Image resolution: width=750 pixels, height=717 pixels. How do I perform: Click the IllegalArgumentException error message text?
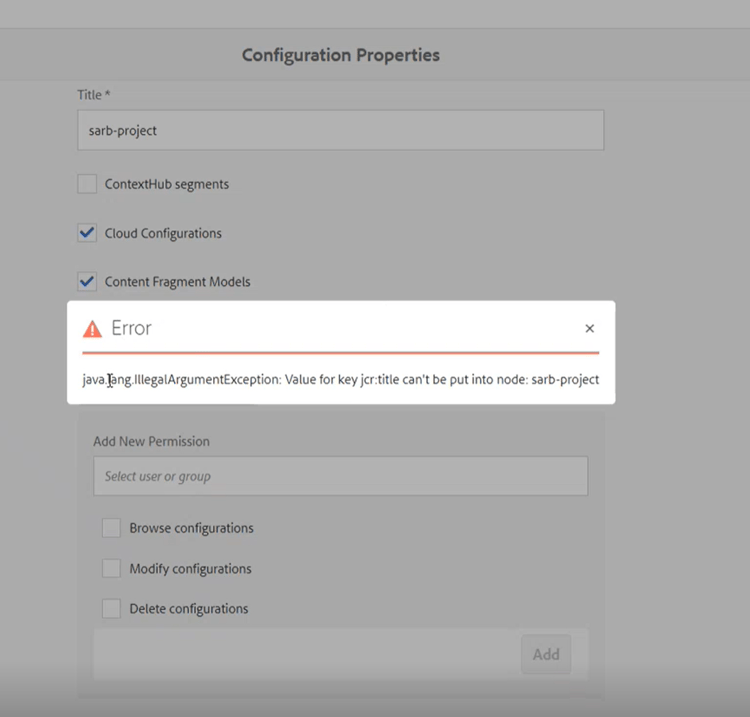[341, 379]
